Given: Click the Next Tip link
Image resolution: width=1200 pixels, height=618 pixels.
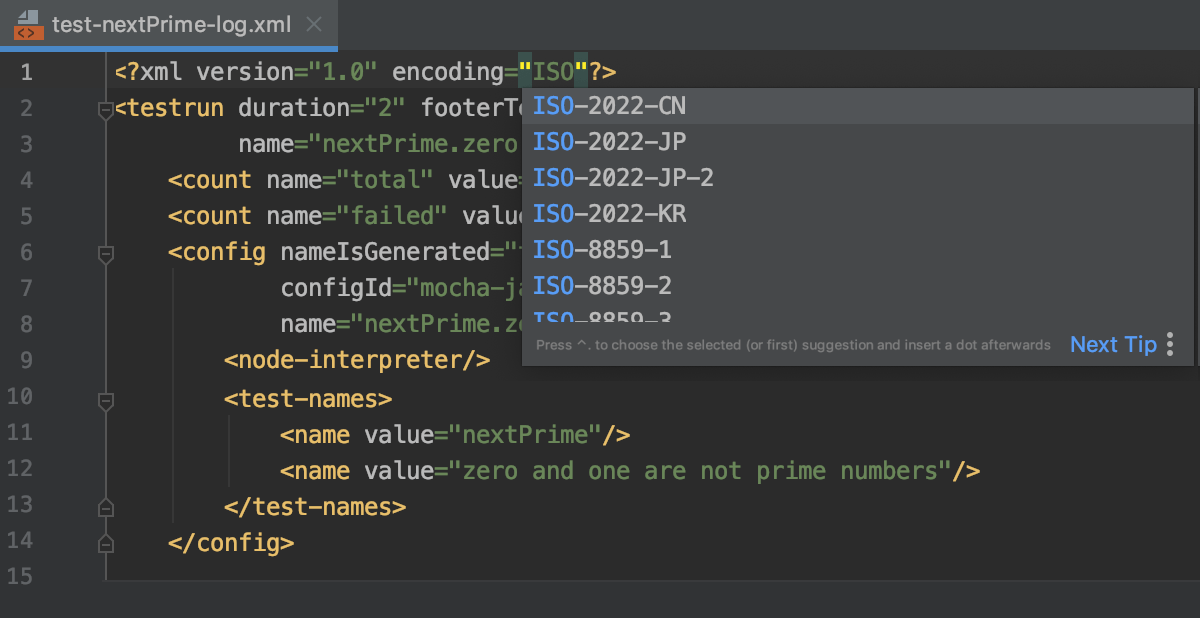Looking at the screenshot, I should pyautogui.click(x=1113, y=344).
